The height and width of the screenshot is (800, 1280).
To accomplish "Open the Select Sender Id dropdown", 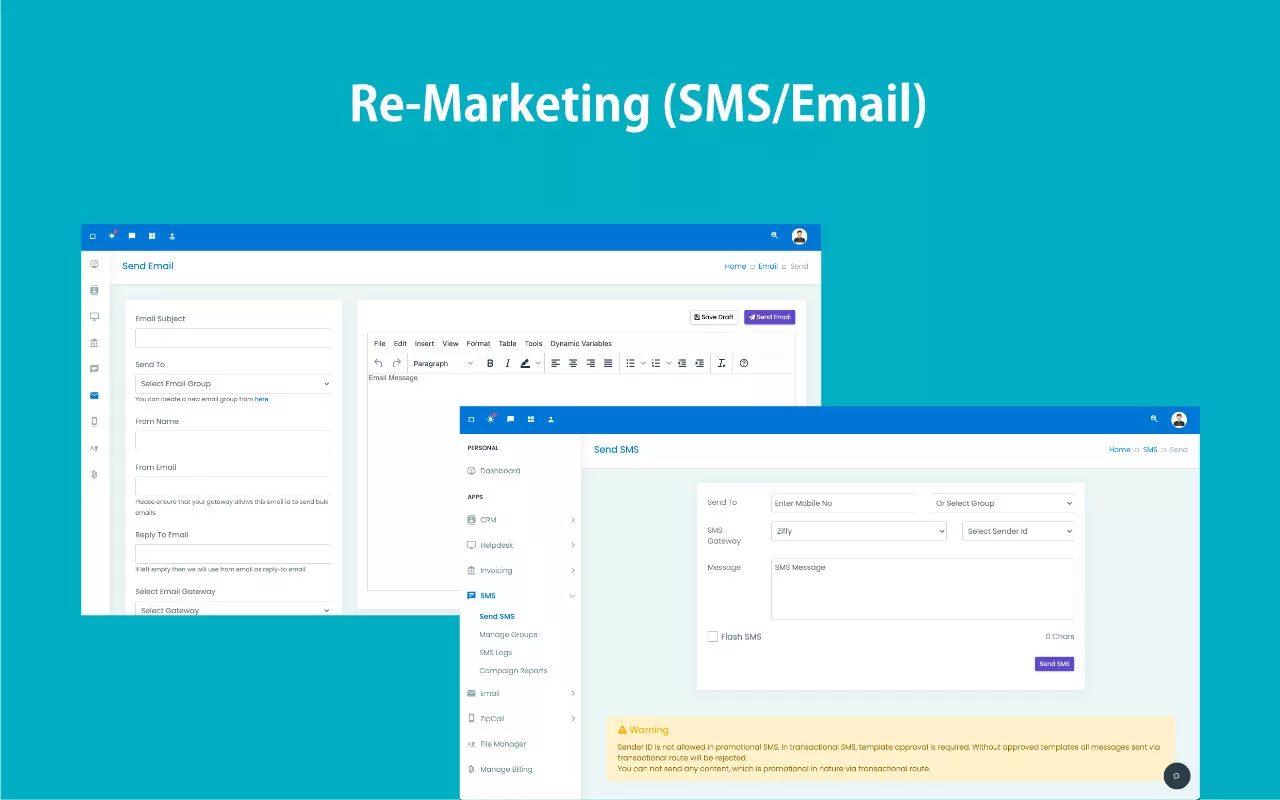I will pyautogui.click(x=1018, y=532).
